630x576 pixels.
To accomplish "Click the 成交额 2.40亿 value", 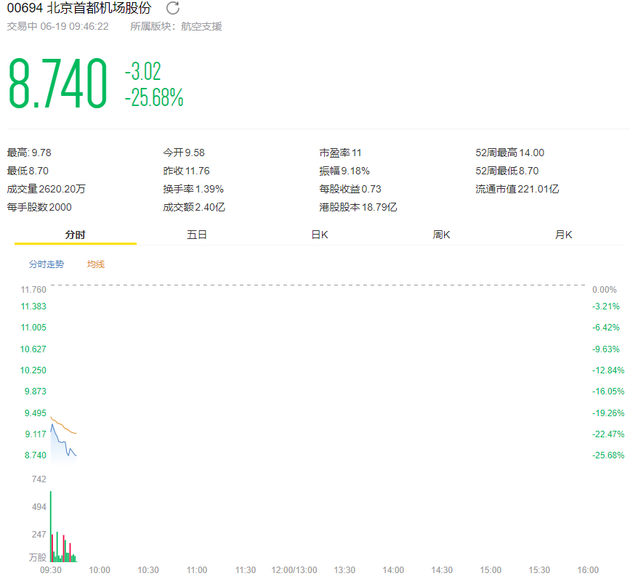I will [x=194, y=207].
